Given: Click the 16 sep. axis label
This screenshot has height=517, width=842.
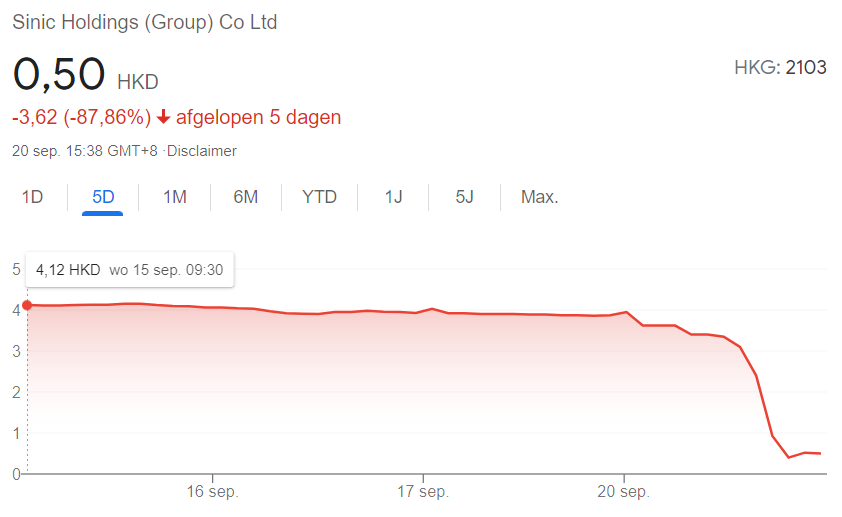Looking at the screenshot, I should pos(209,493).
